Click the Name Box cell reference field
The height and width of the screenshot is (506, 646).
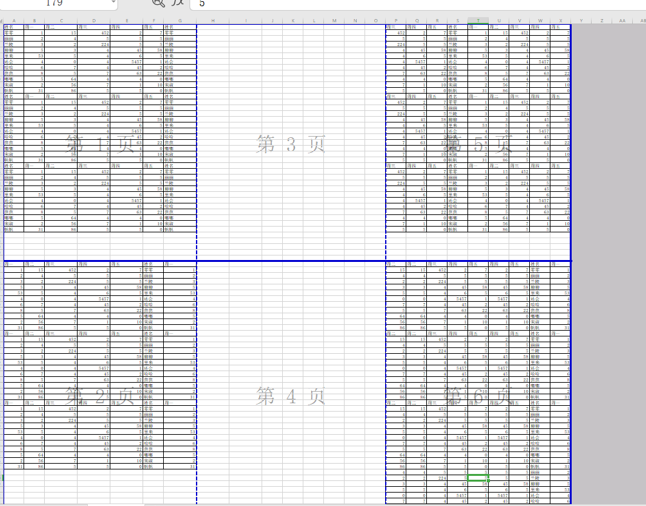click(59, 3)
